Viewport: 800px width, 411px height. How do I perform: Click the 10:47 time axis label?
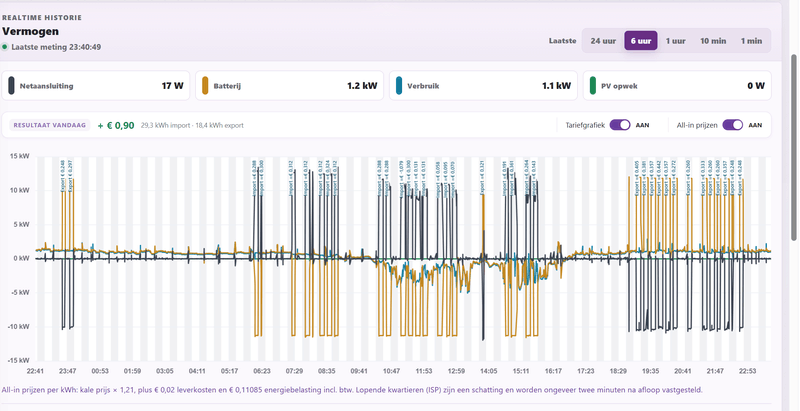click(x=391, y=371)
